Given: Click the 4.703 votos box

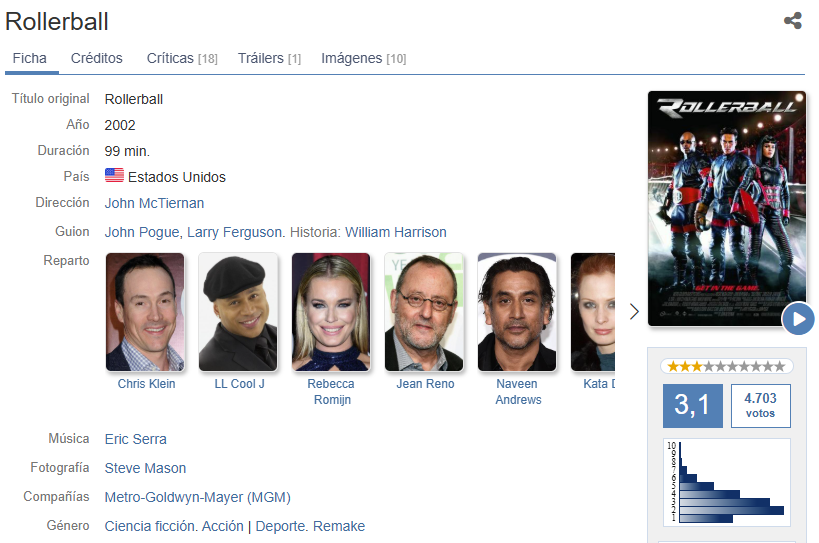Looking at the screenshot, I should click(x=760, y=406).
